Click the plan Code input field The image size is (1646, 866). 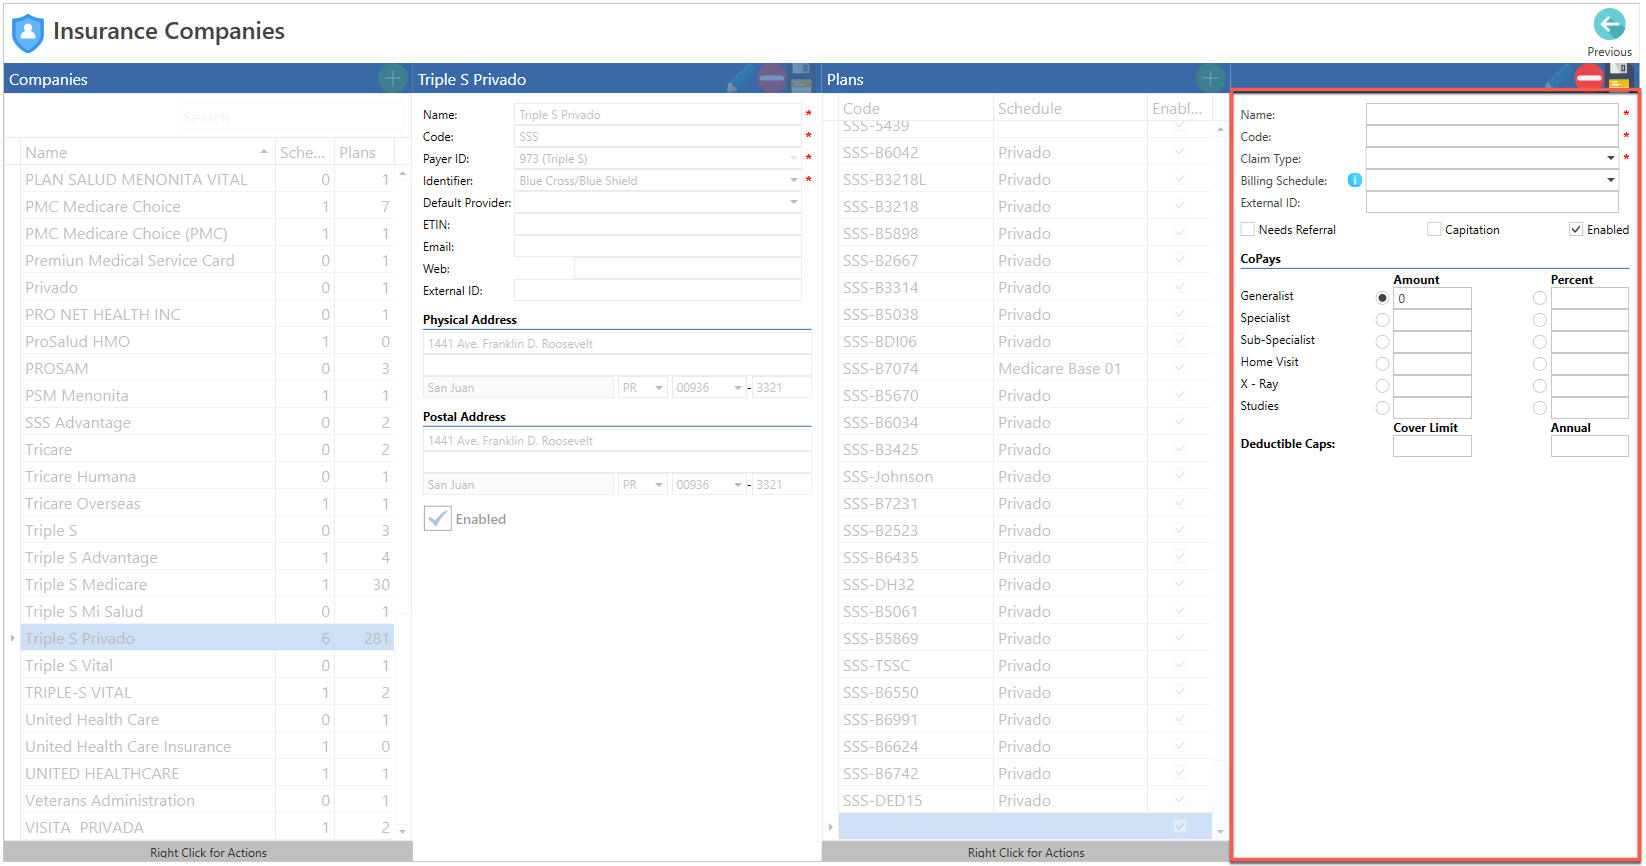point(1492,136)
